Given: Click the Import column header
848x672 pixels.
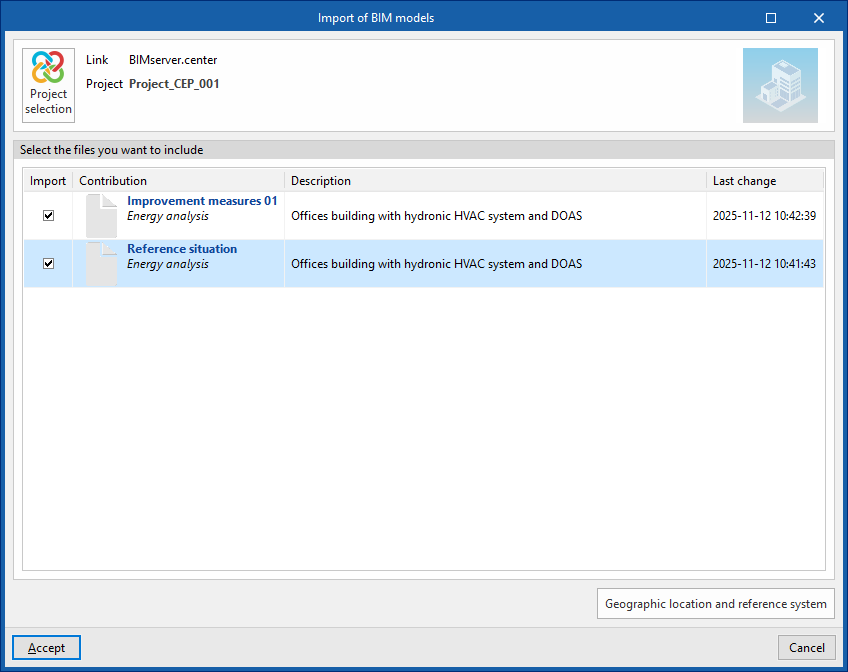Looking at the screenshot, I should point(48,181).
